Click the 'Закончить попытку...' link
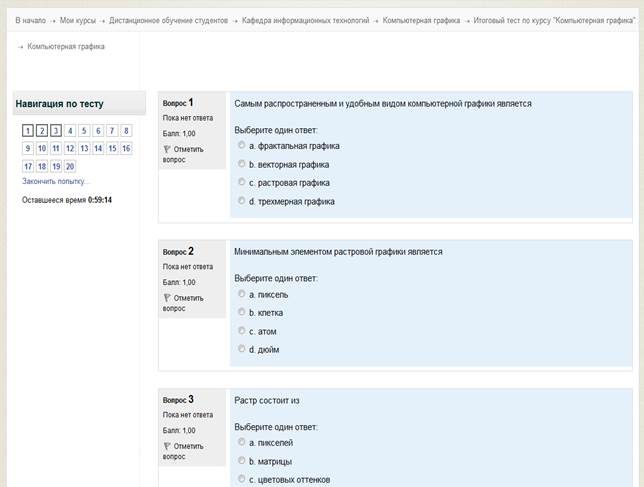The width and height of the screenshot is (644, 487). click(55, 181)
